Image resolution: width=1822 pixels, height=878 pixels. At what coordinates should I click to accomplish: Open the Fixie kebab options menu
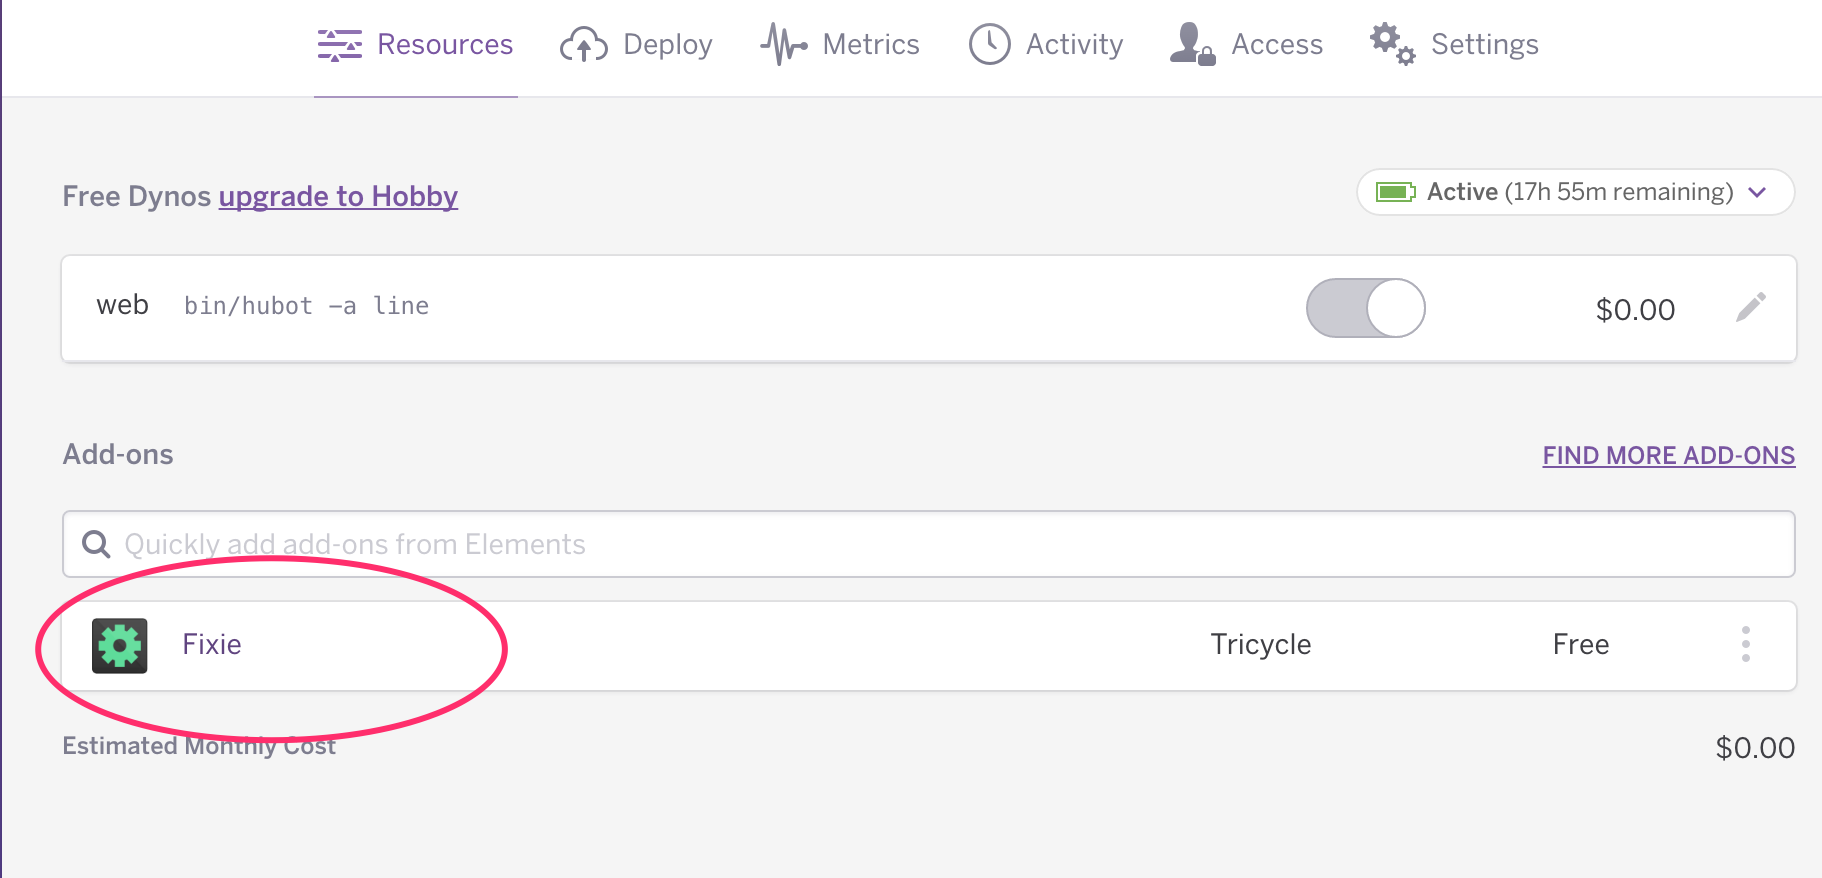pos(1746,645)
